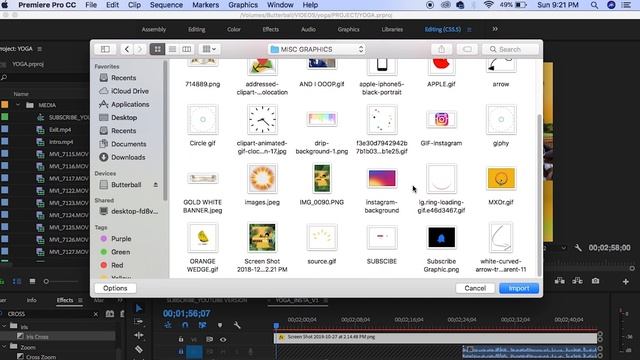Toggle V1 track output eye
Viewport: 640px width, 360px height.
(223, 339)
